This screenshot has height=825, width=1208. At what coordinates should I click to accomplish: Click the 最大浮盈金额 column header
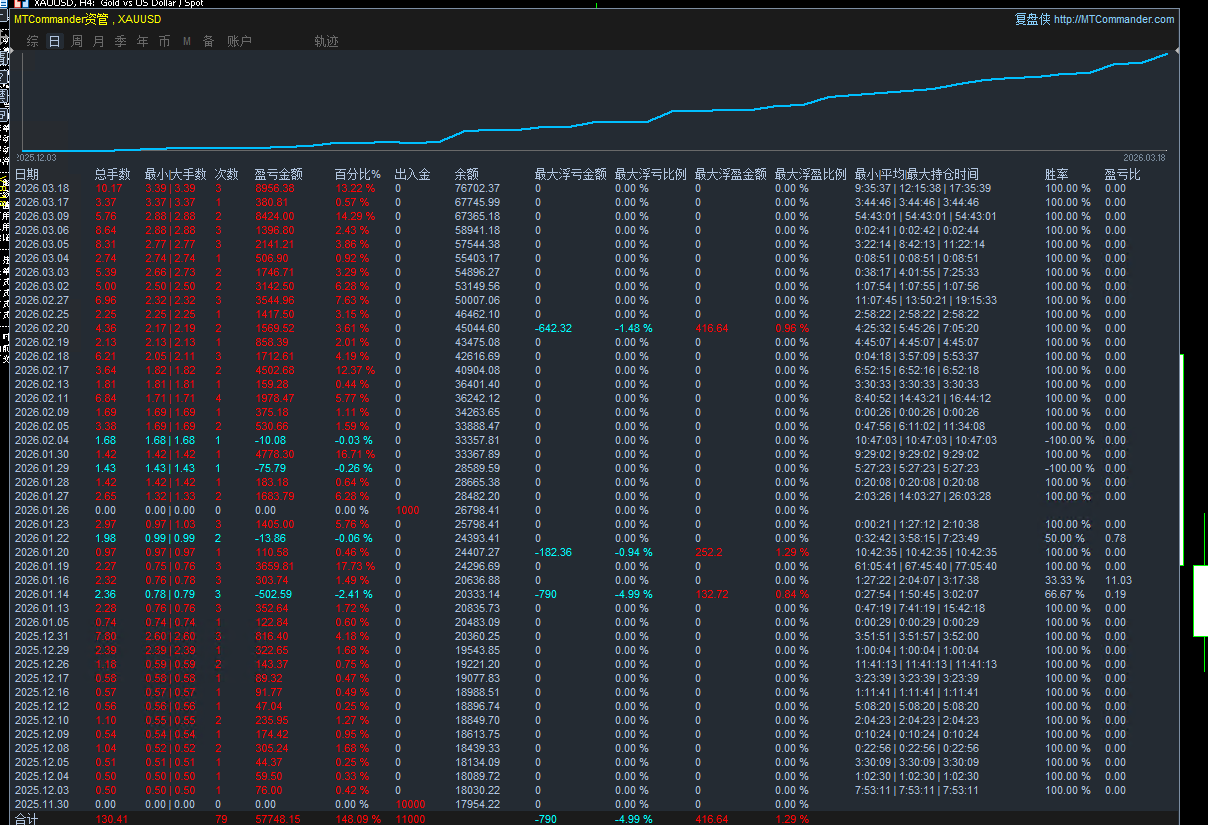[730, 174]
